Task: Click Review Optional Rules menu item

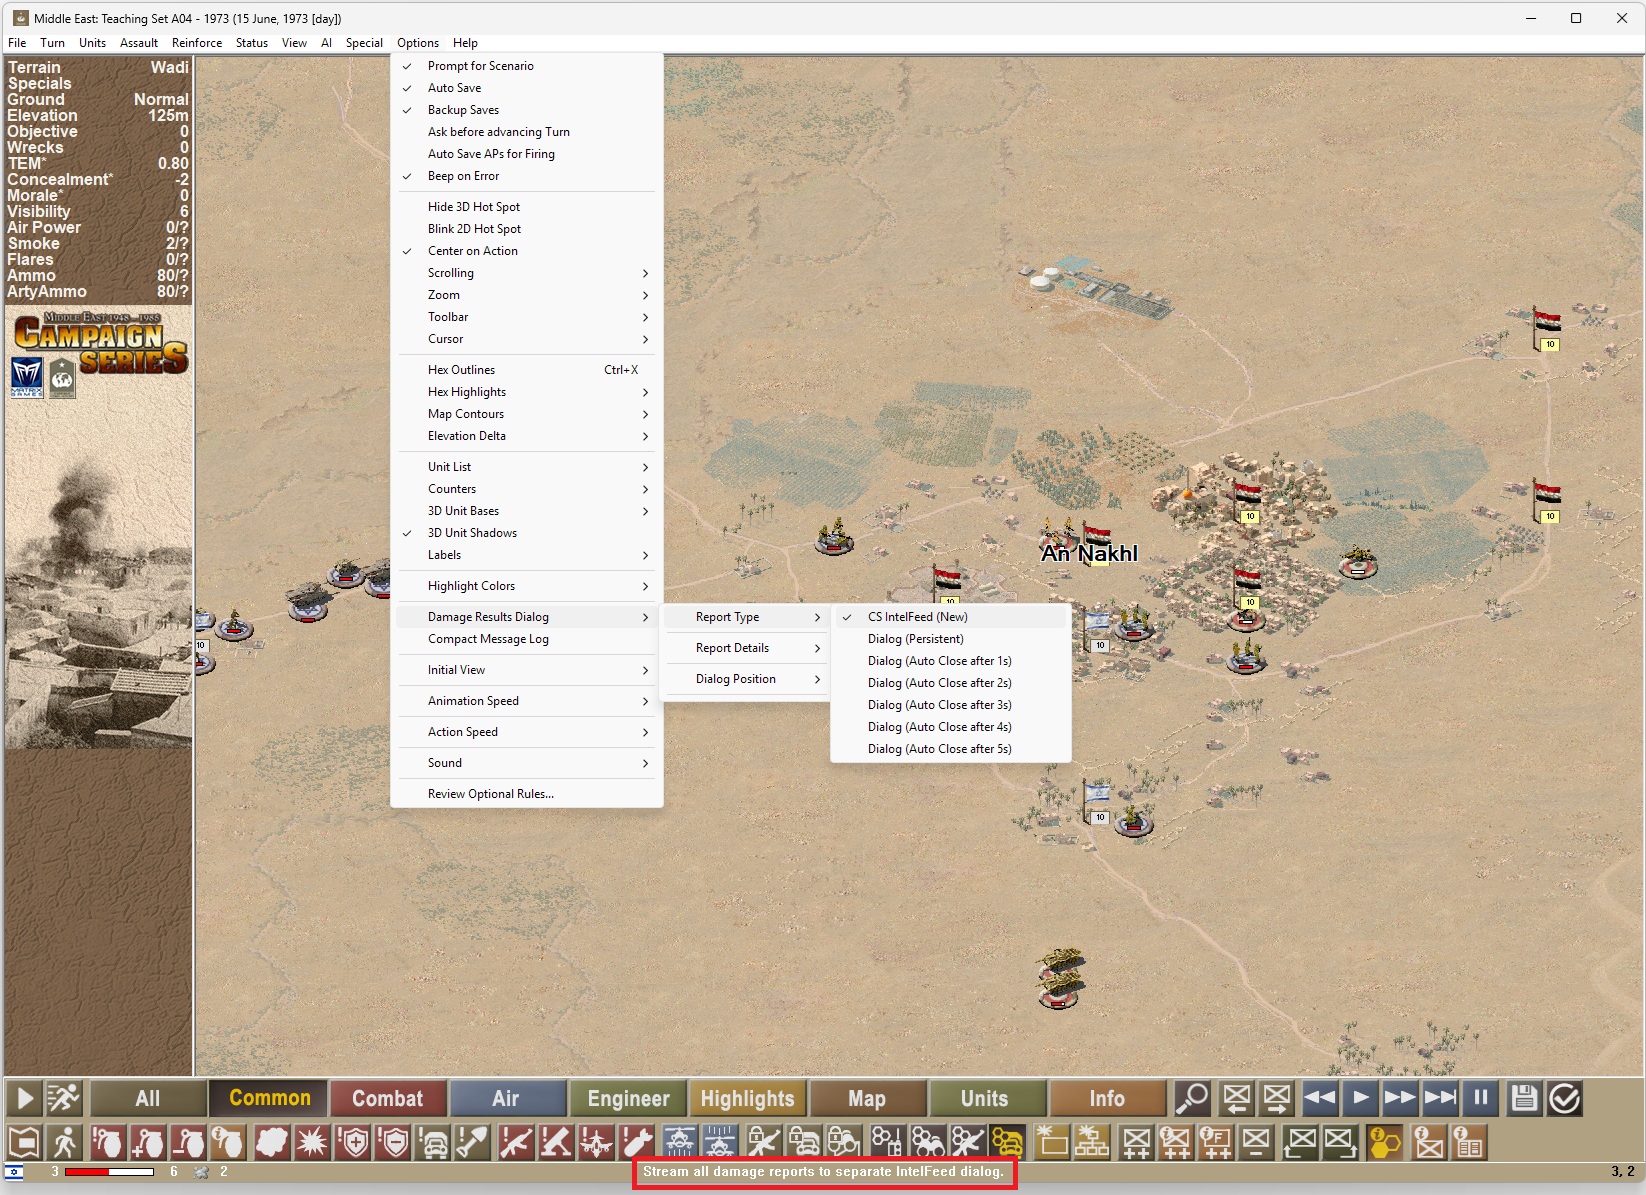Action: click(527, 794)
